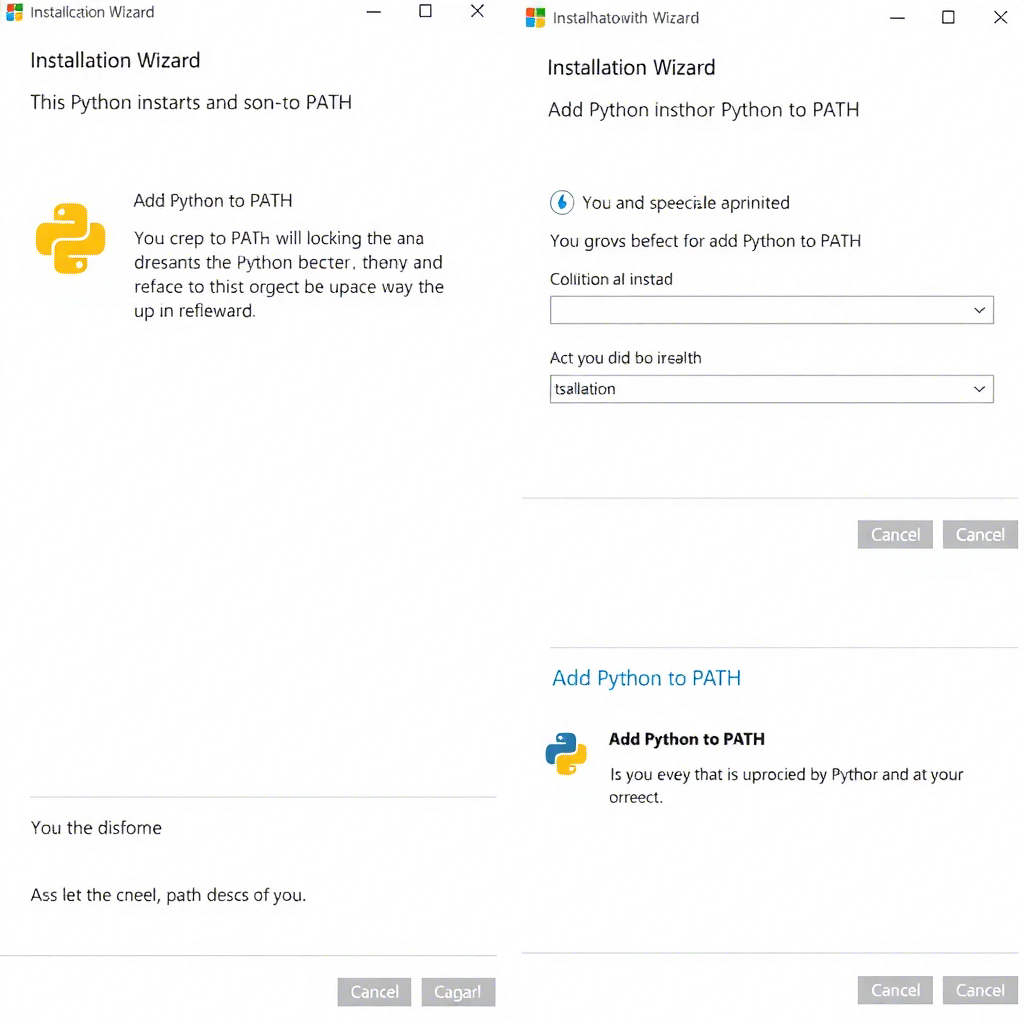Screen dimensions: 1024x1024
Task: Click the Windows logo in 'Instalhatowith Wizard' title bar
Action: point(535,18)
